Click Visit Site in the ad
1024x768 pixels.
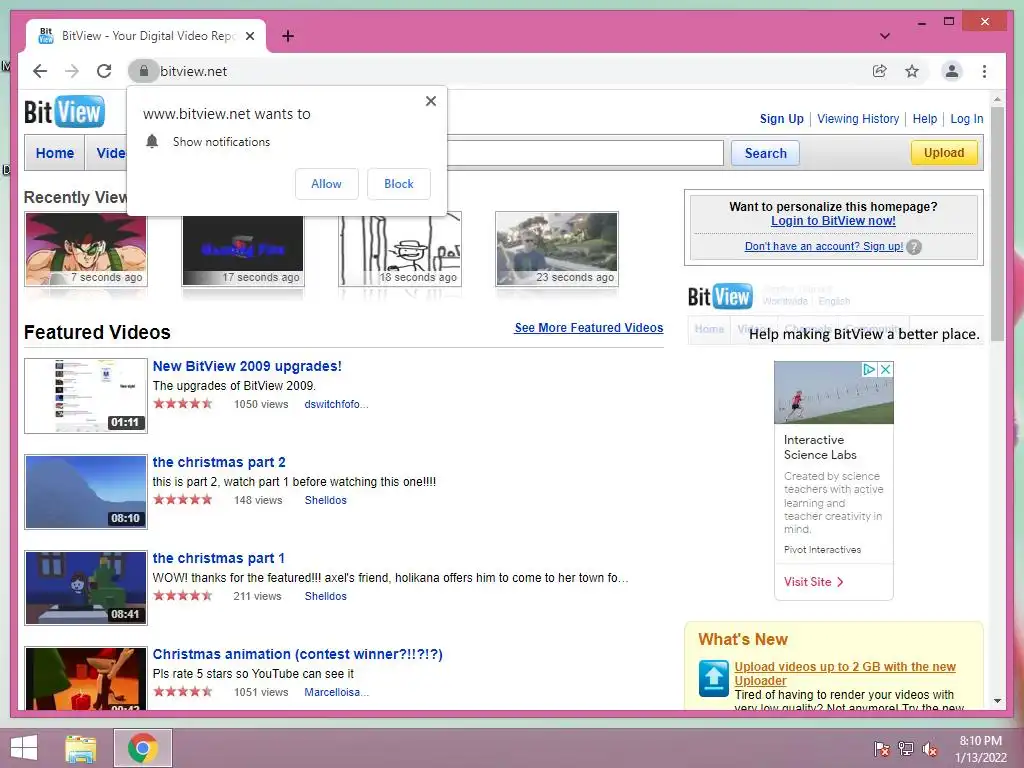(x=814, y=582)
